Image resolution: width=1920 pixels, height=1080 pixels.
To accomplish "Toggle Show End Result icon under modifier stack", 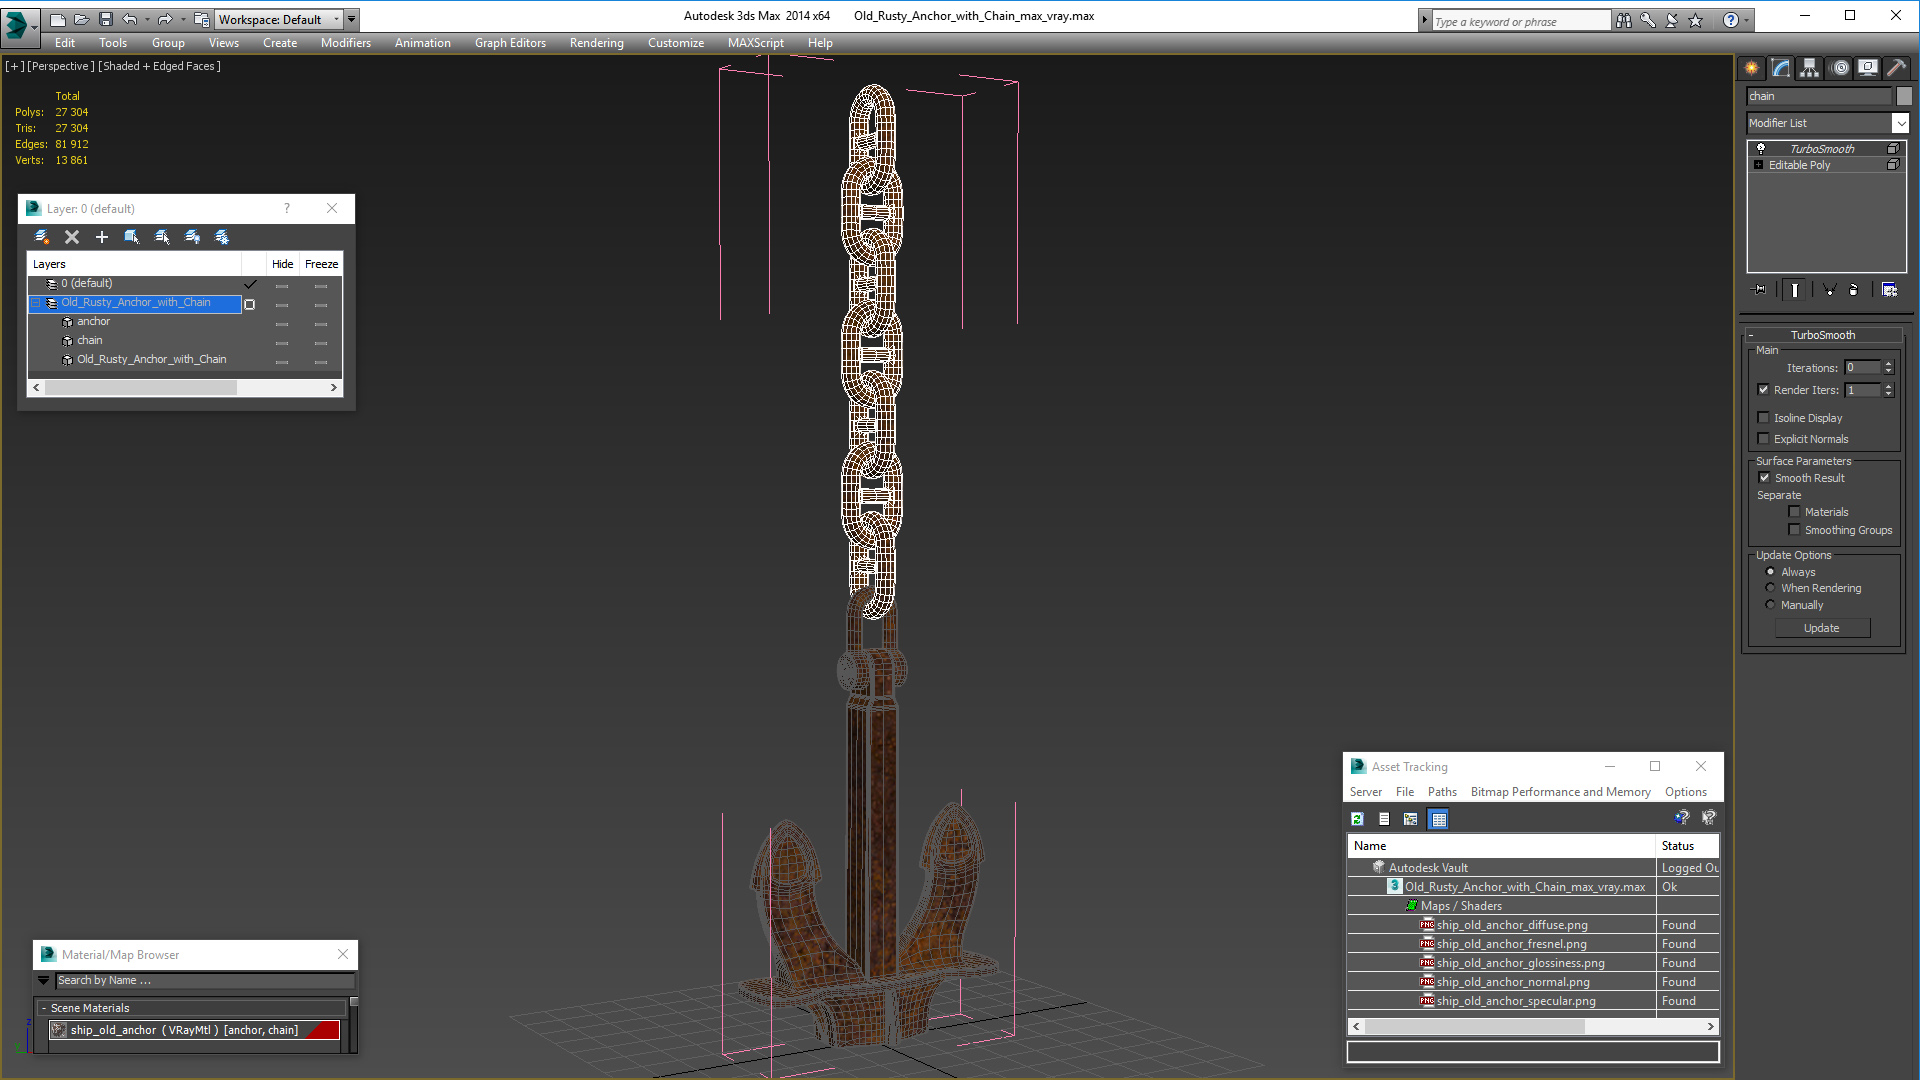I will pyautogui.click(x=1795, y=290).
